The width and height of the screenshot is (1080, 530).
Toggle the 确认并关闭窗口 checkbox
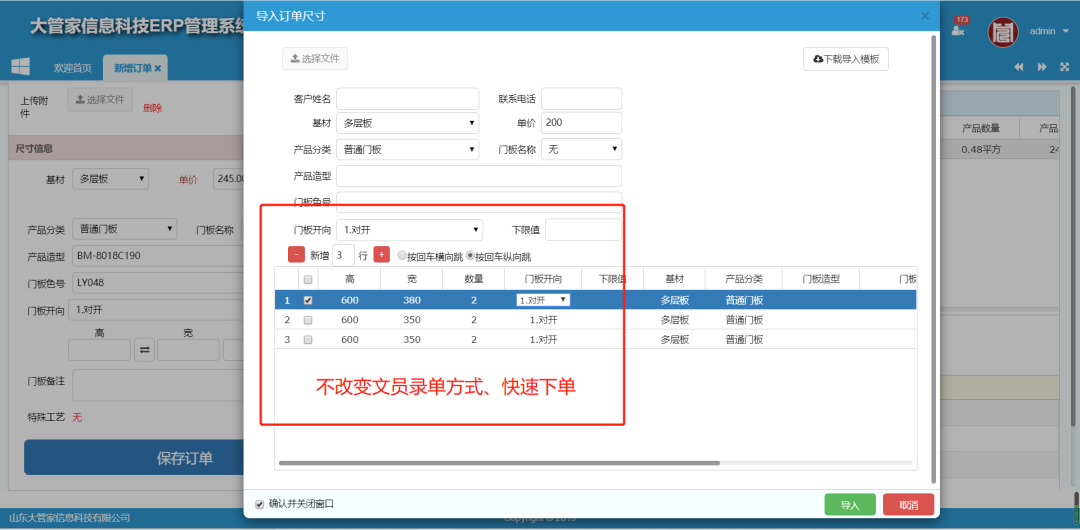point(260,504)
